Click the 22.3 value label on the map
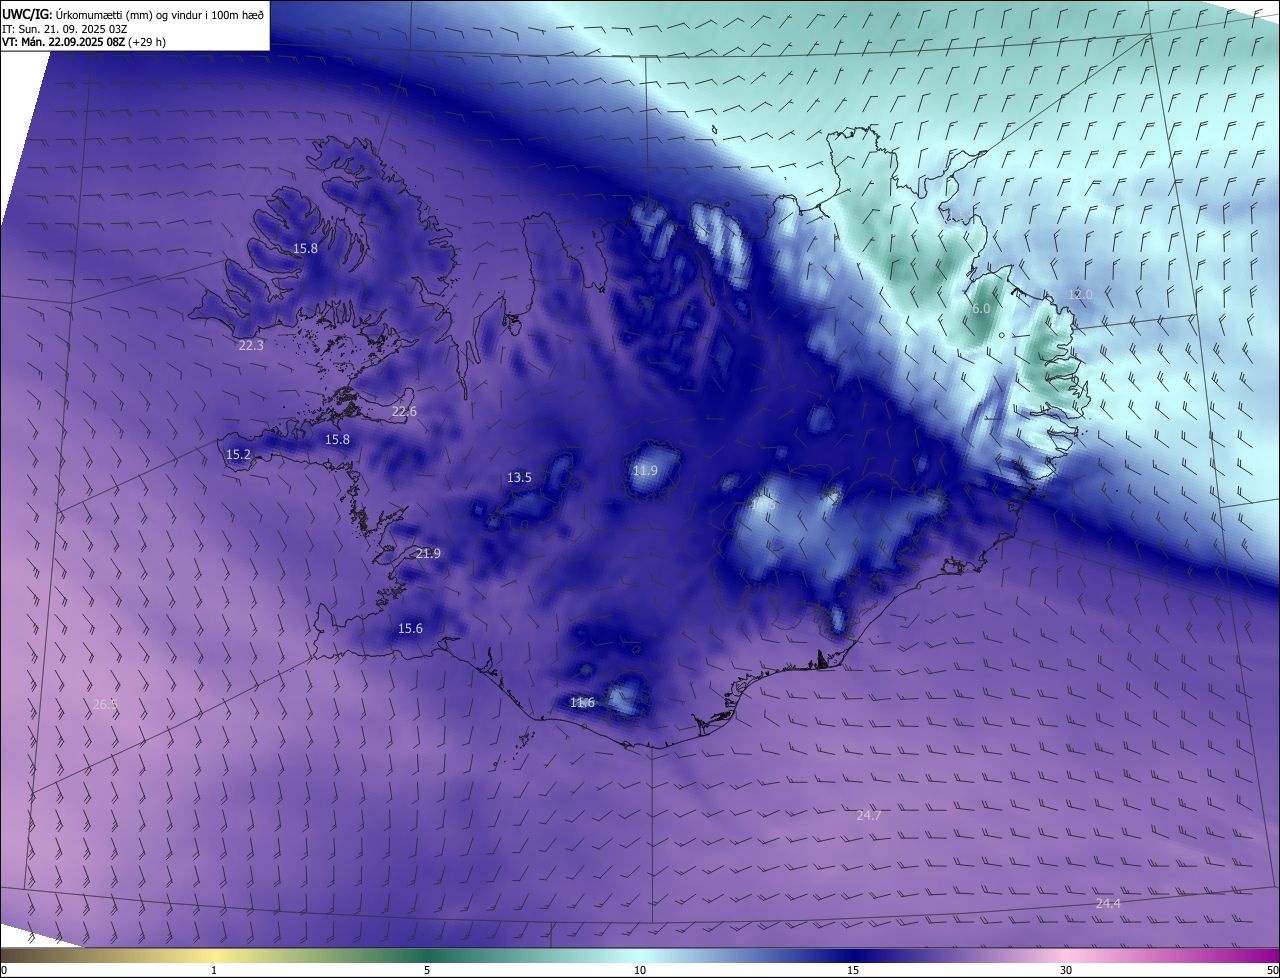This screenshot has width=1280, height=978. pyautogui.click(x=251, y=345)
